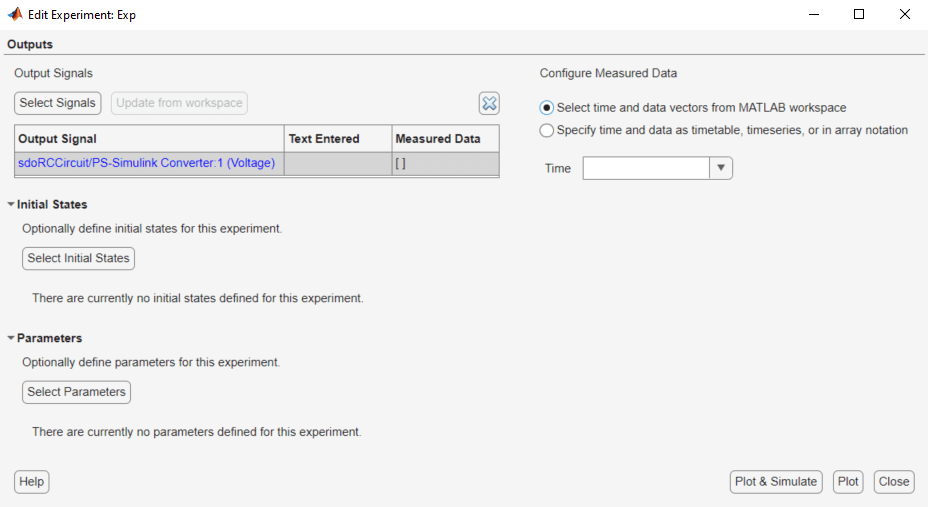Image resolution: width=928 pixels, height=507 pixels.
Task: Choose timetable, timeseries, or array notation option
Action: (547, 130)
